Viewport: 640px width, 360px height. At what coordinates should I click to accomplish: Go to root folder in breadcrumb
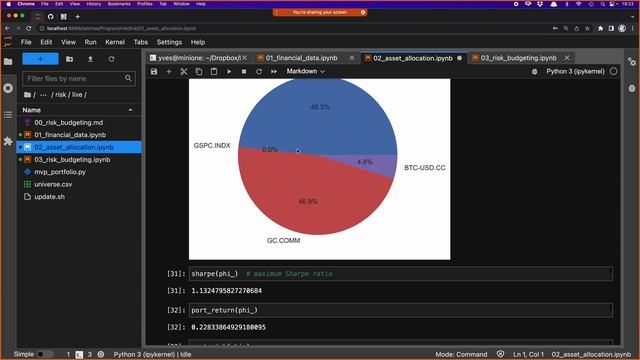27,95
